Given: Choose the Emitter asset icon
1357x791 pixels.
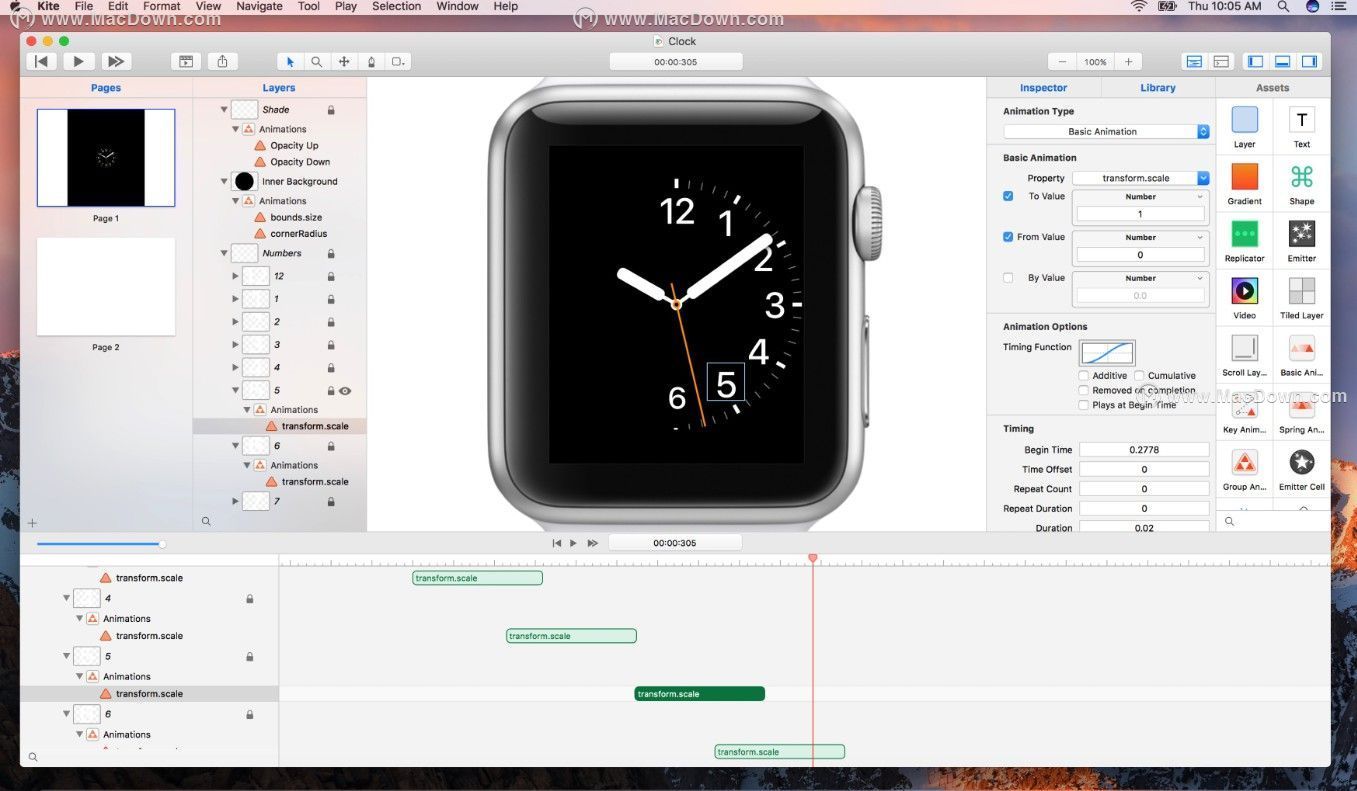Looking at the screenshot, I should pos(1302,234).
